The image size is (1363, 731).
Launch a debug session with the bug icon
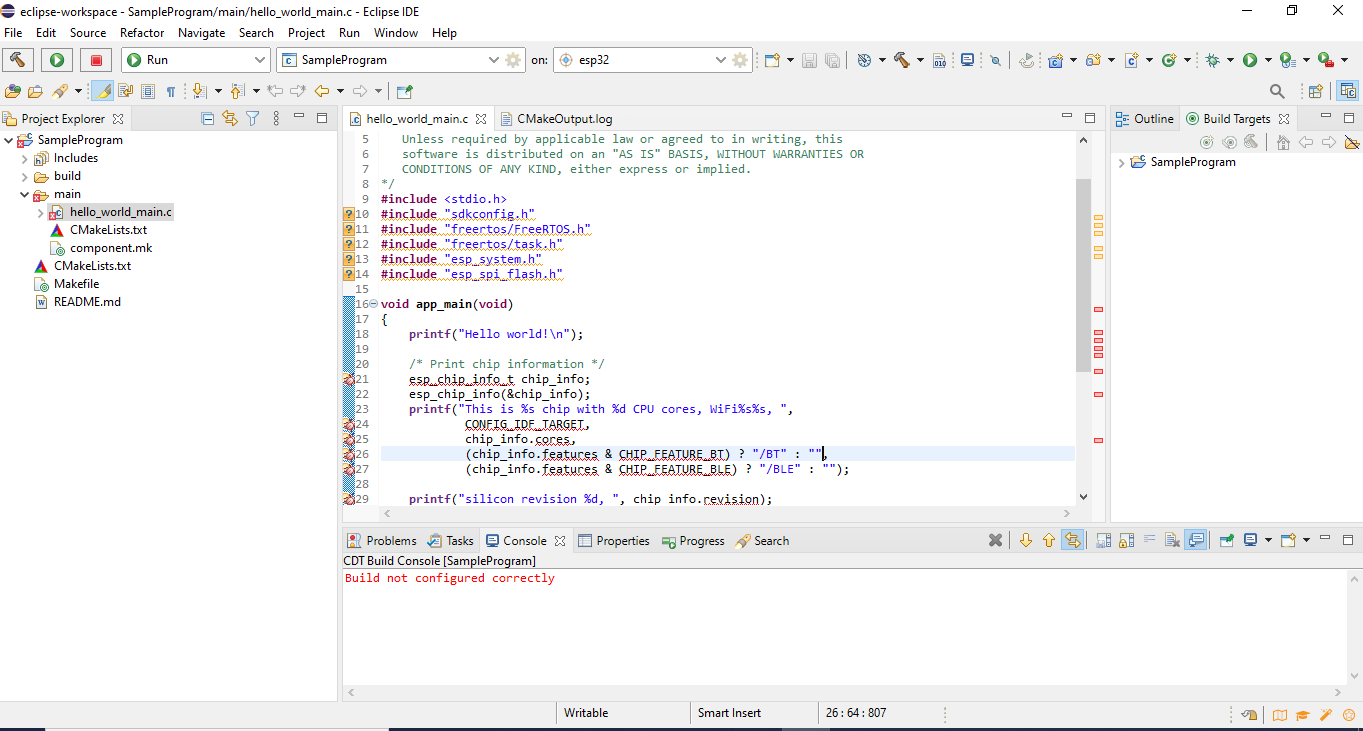click(1213, 59)
